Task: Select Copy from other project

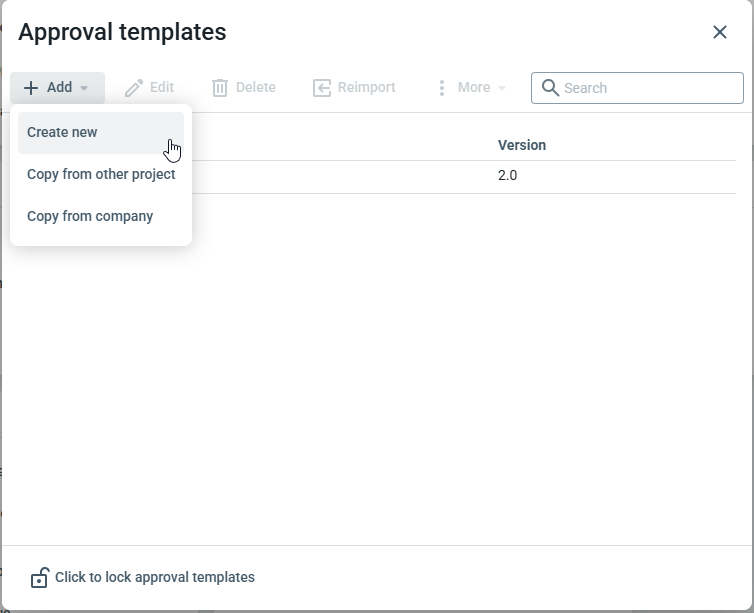Action: pyautogui.click(x=101, y=174)
